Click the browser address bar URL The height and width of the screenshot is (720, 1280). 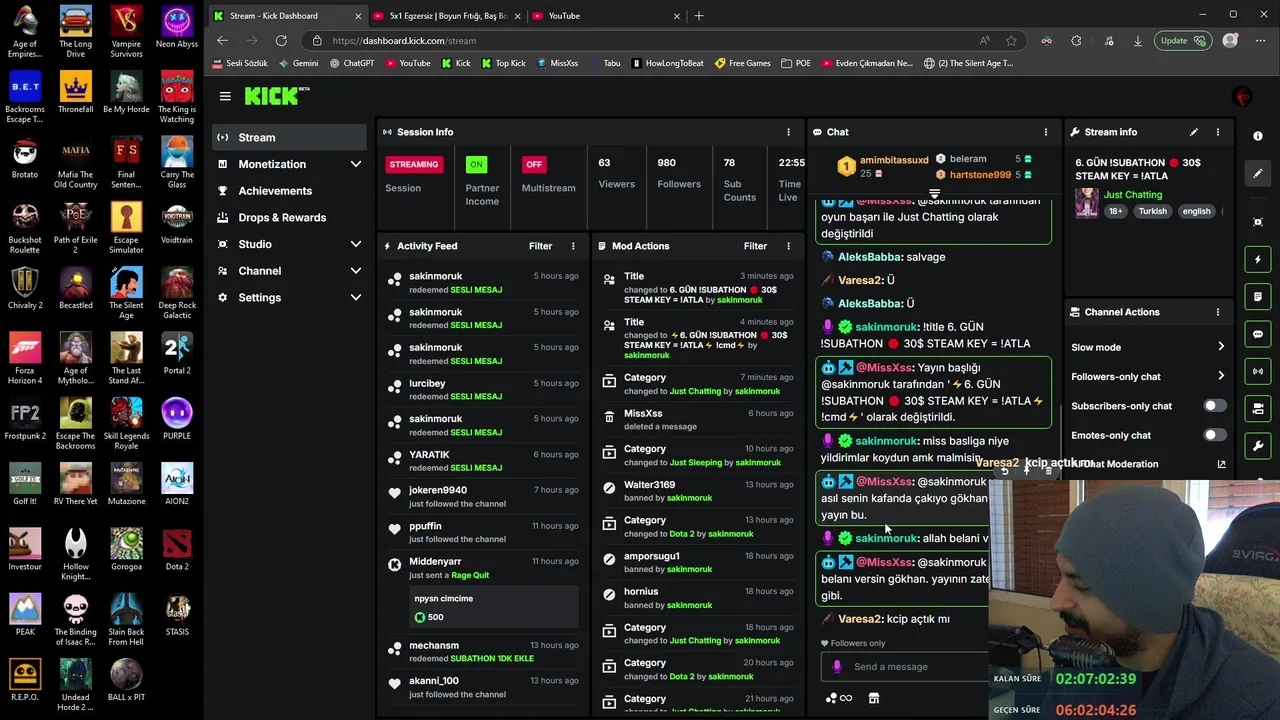coord(404,41)
